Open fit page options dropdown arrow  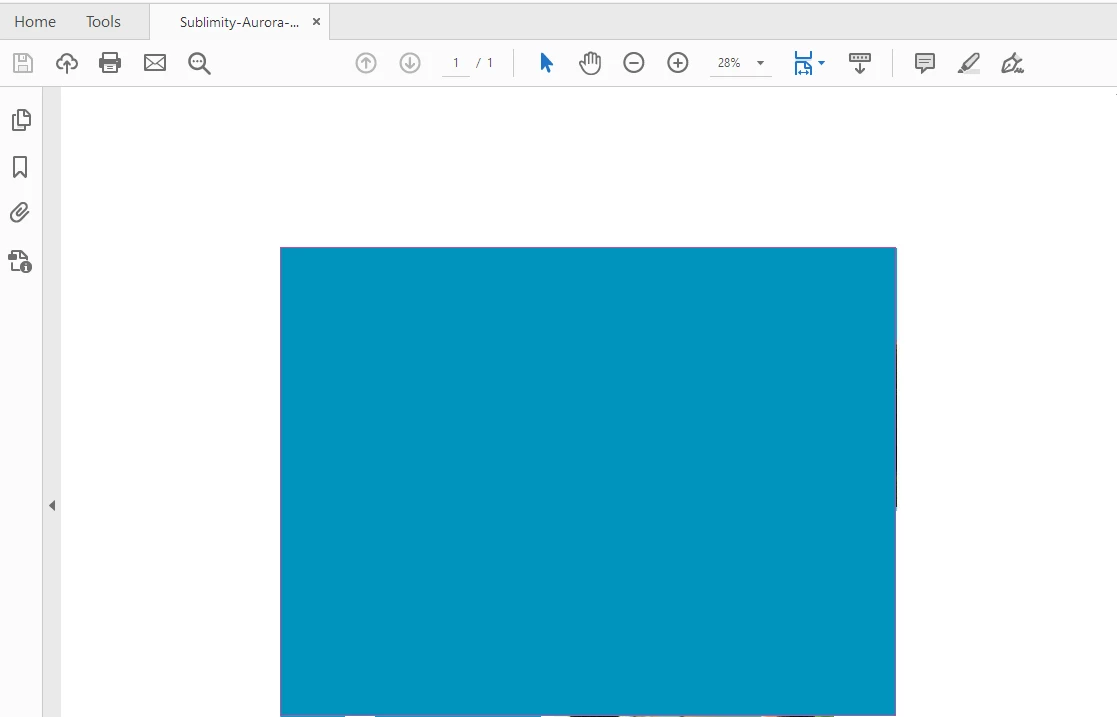tap(821, 63)
